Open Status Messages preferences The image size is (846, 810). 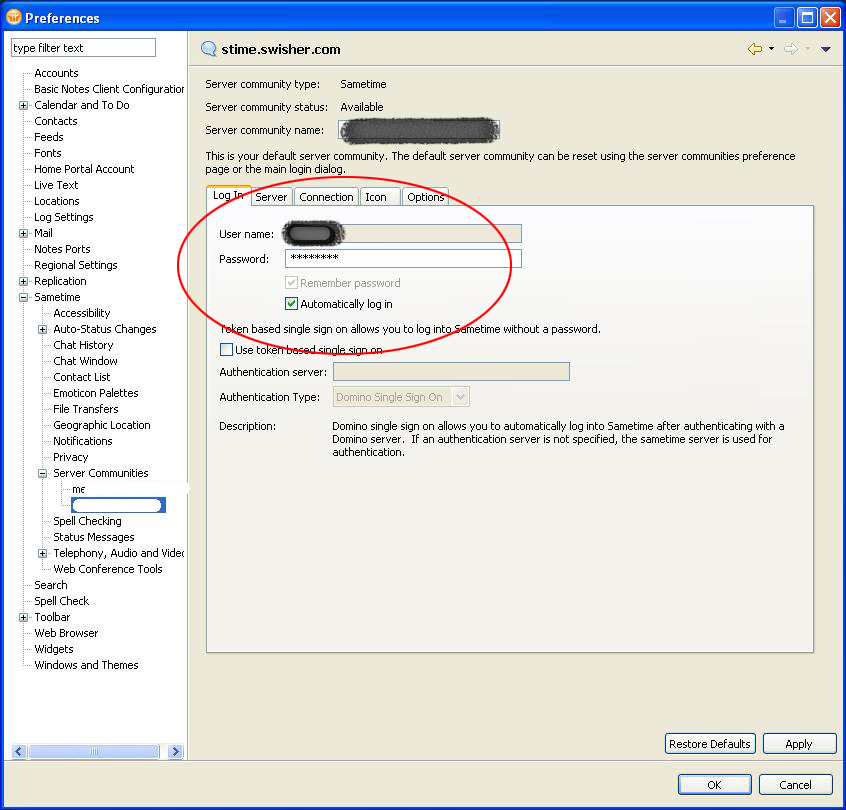tap(93, 537)
